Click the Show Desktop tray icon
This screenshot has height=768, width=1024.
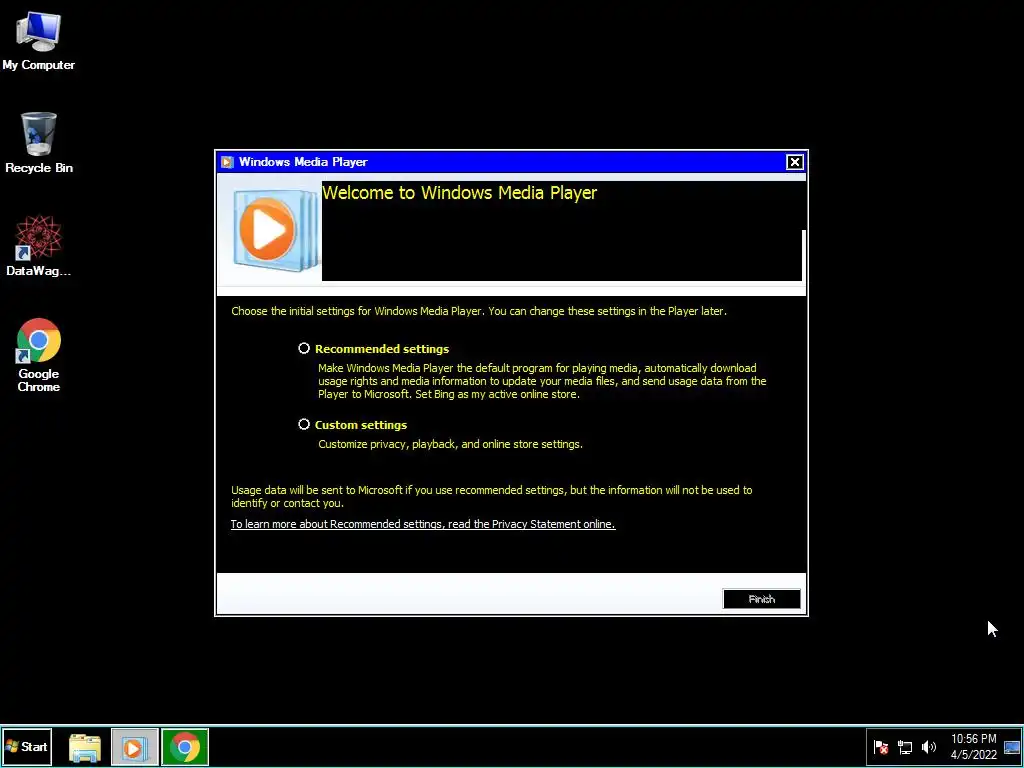(x=1011, y=747)
